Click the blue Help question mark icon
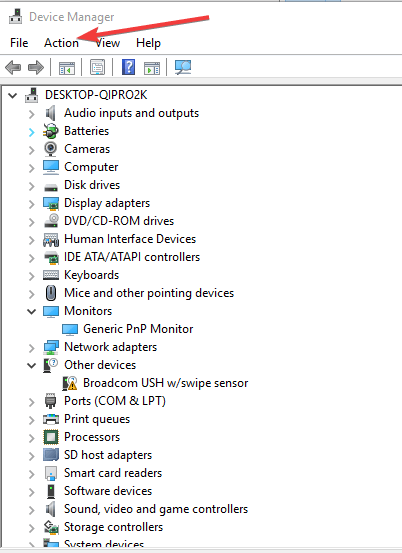Image resolution: width=402 pixels, height=553 pixels. point(128,67)
